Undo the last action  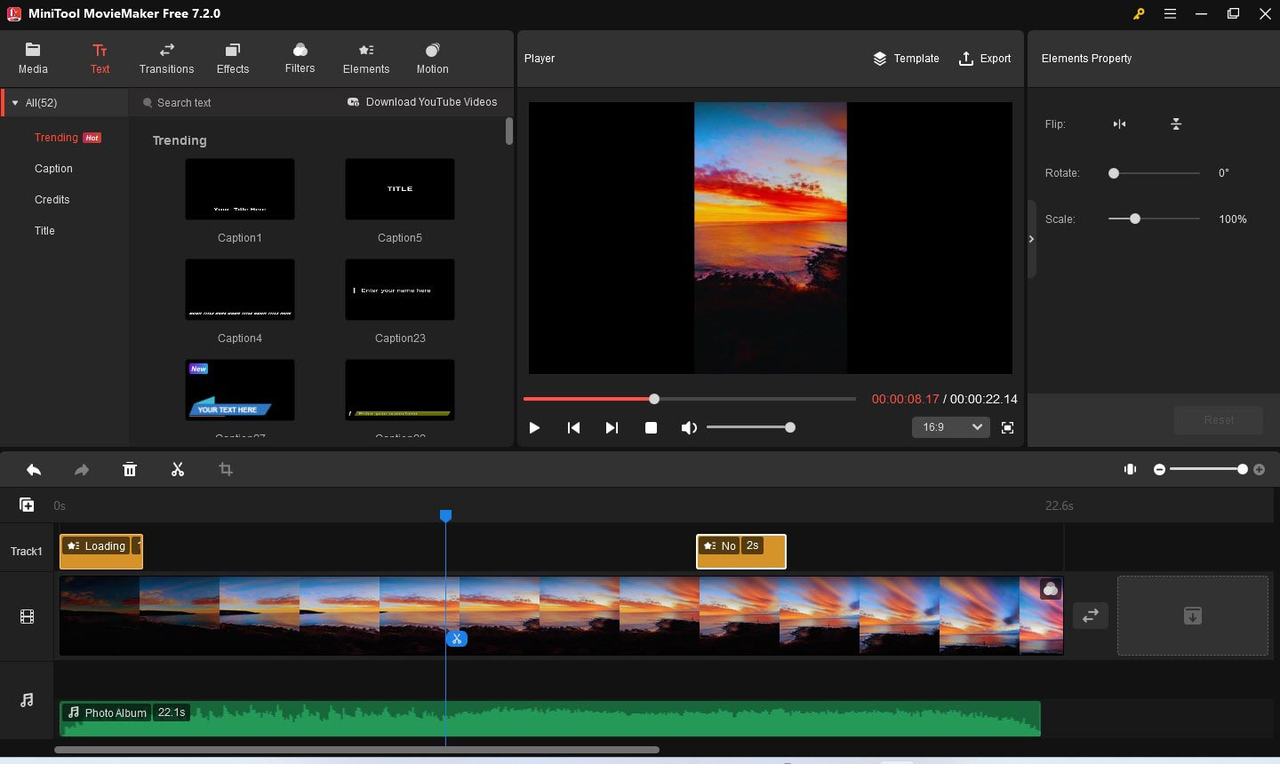33,468
